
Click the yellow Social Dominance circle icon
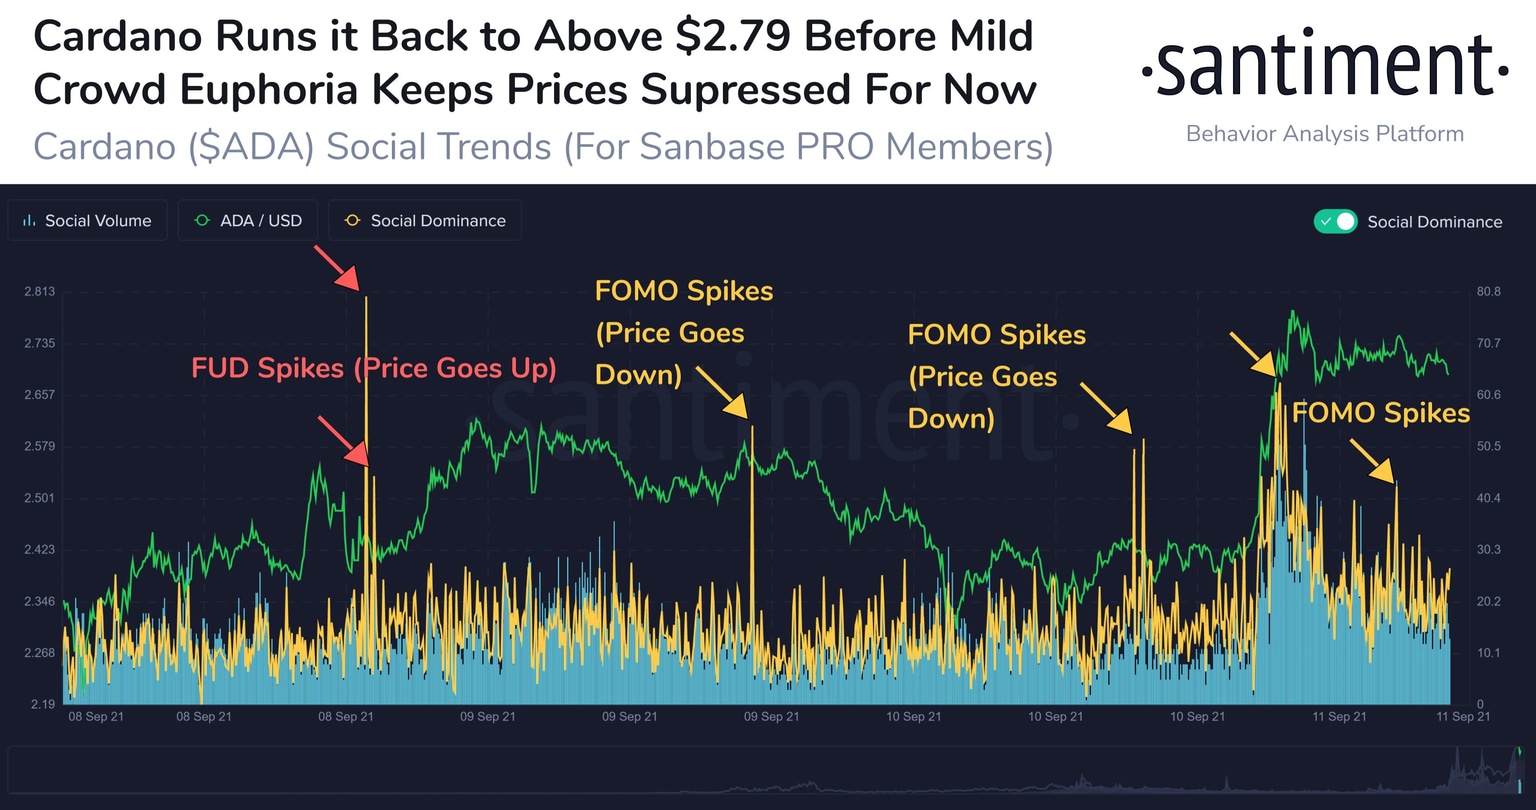click(x=351, y=220)
